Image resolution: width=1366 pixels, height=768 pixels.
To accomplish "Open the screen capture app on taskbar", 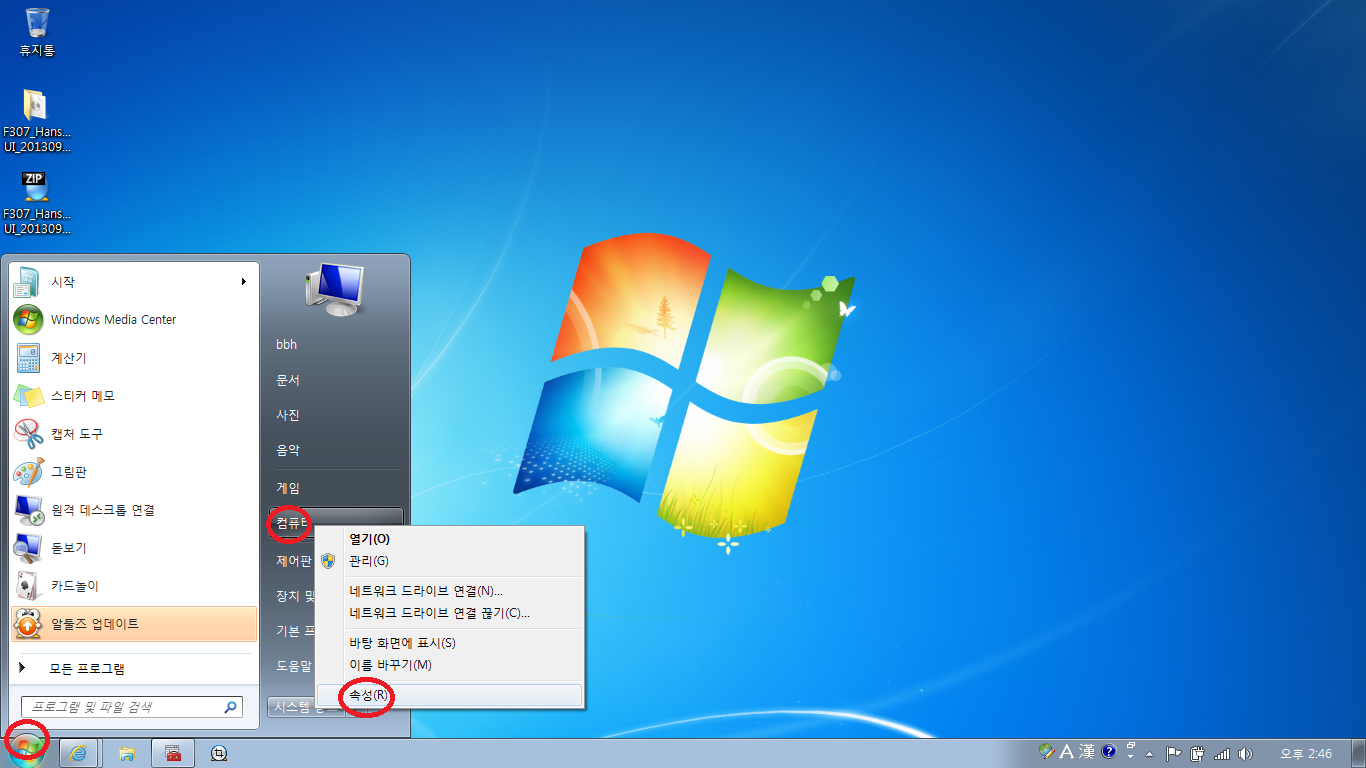I will click(x=220, y=753).
